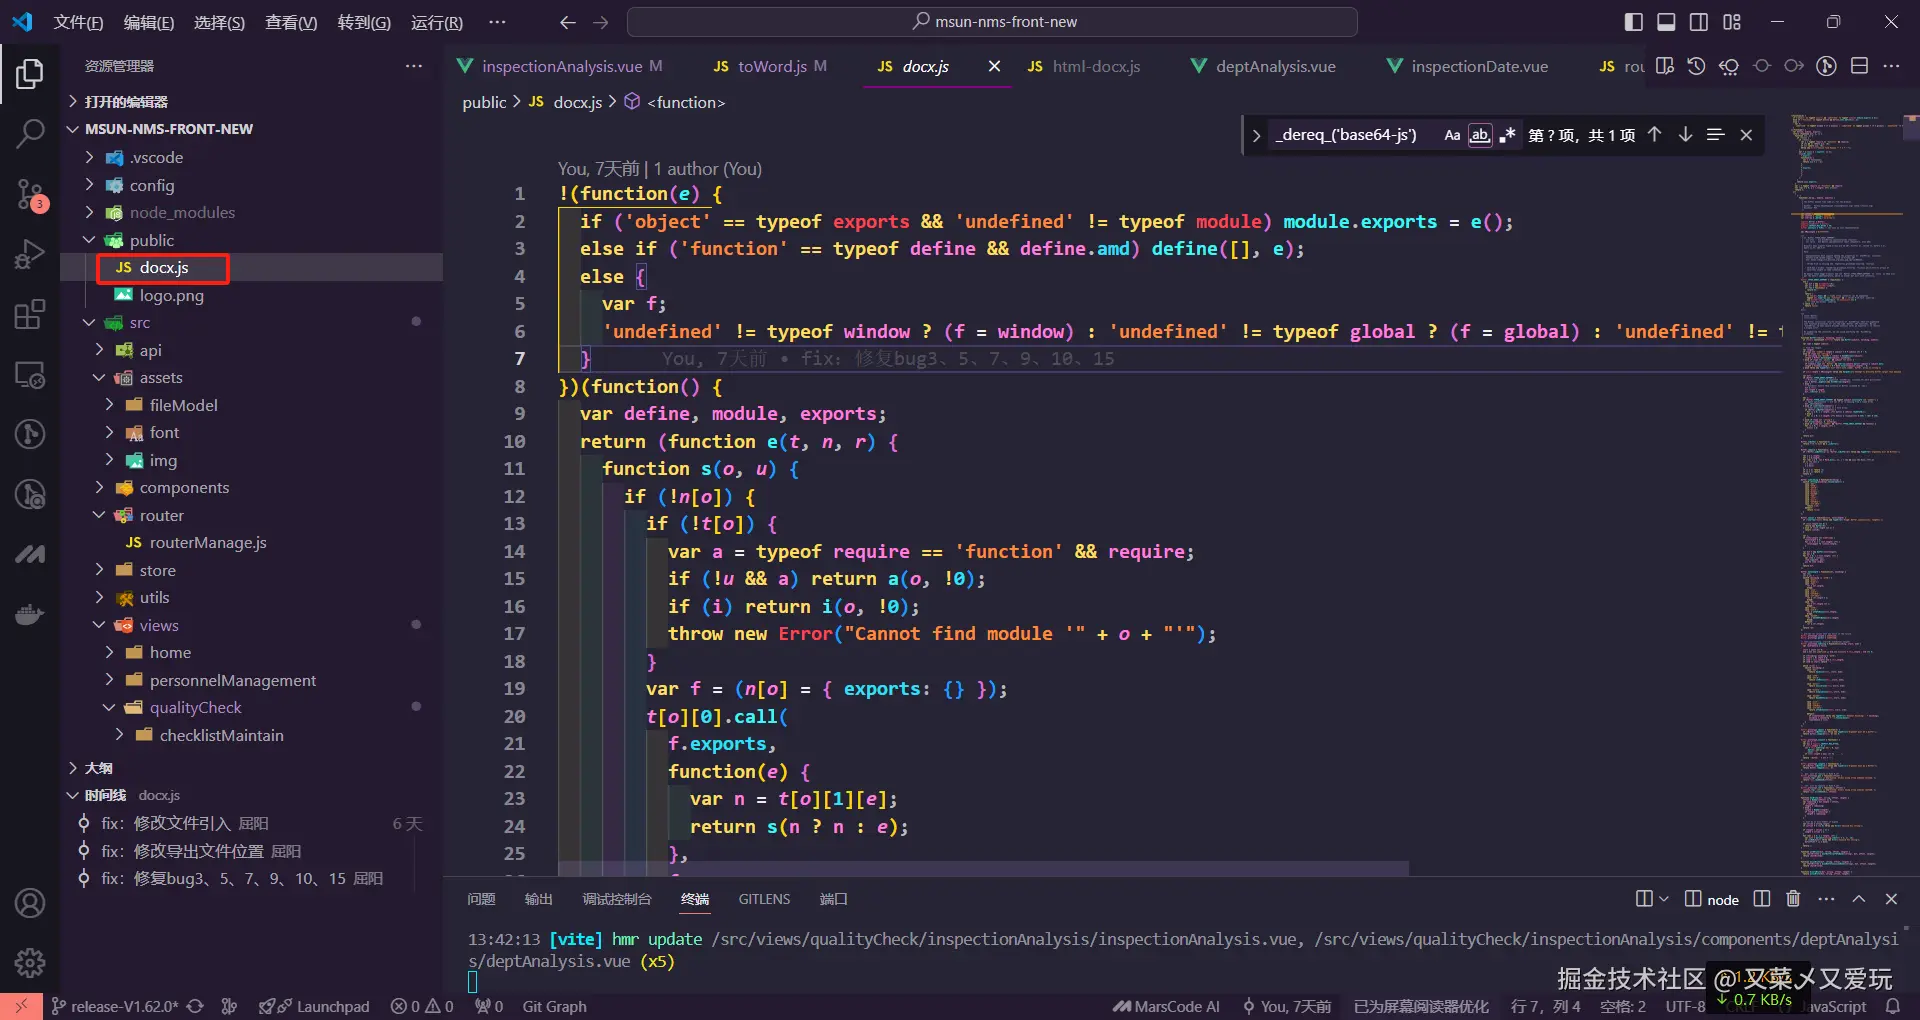Image resolution: width=1920 pixels, height=1020 pixels.
Task: Open Manage settings gear icon
Action: point(30,963)
